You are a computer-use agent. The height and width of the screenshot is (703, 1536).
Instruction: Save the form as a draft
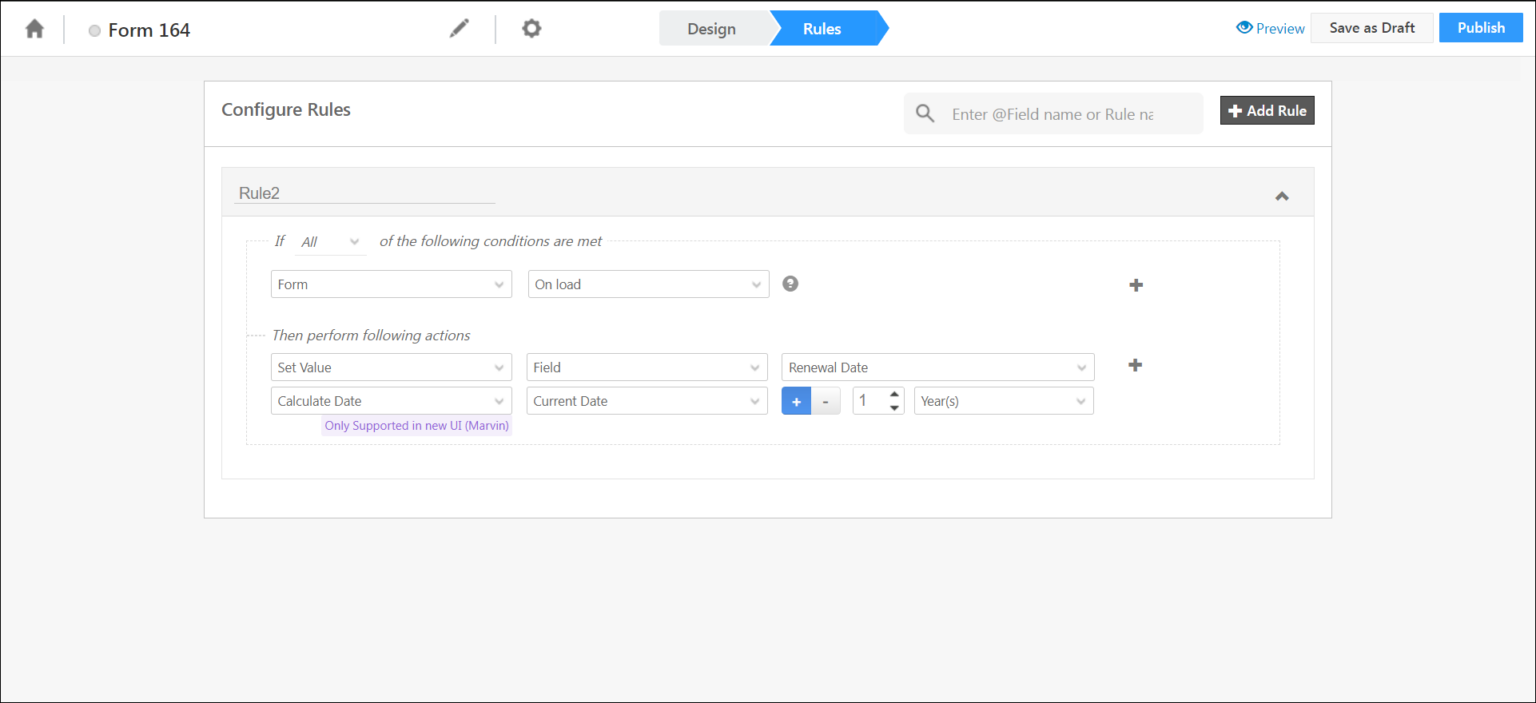(x=1371, y=27)
